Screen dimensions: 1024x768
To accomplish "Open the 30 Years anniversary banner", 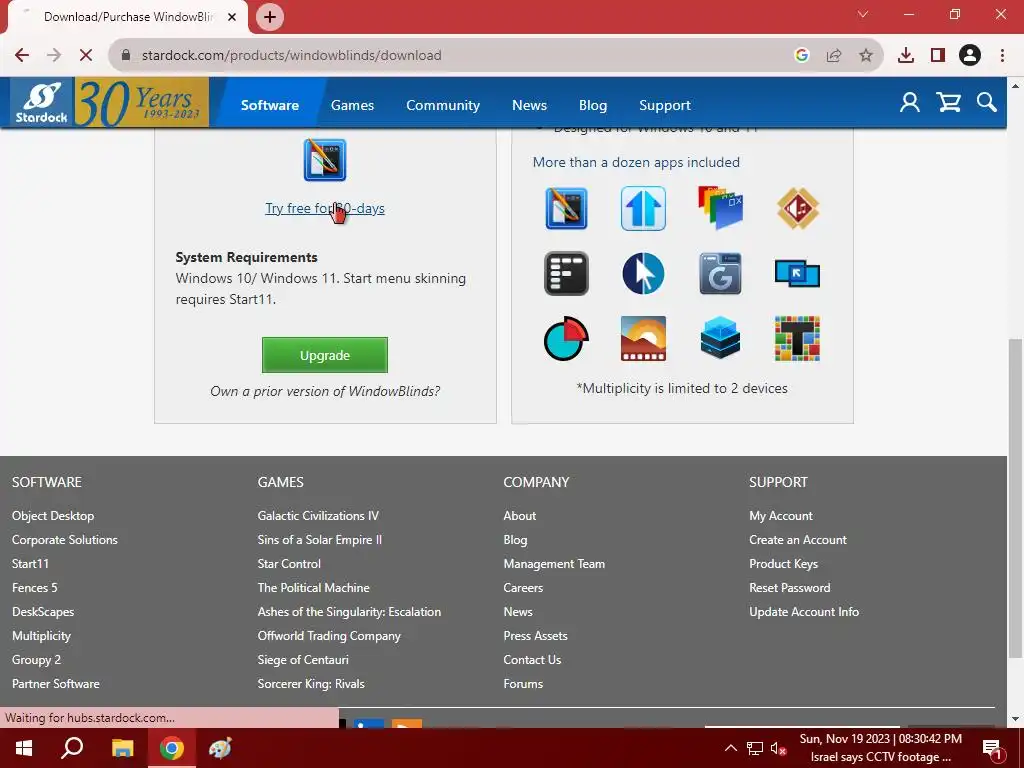I will point(142,103).
